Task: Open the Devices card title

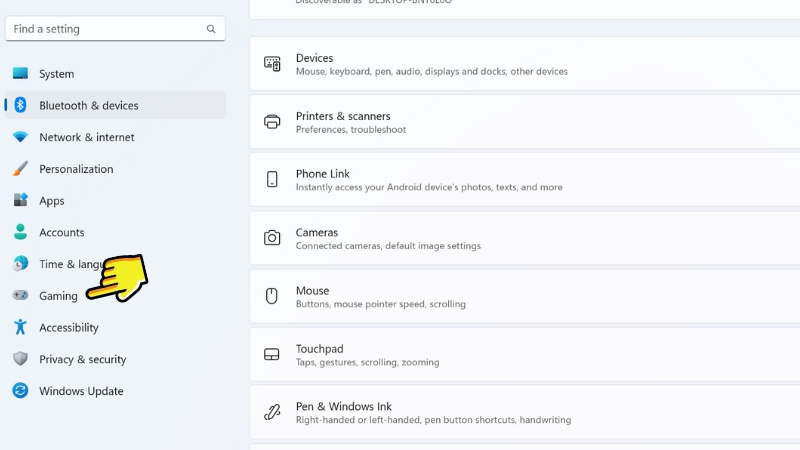Action: 314,58
